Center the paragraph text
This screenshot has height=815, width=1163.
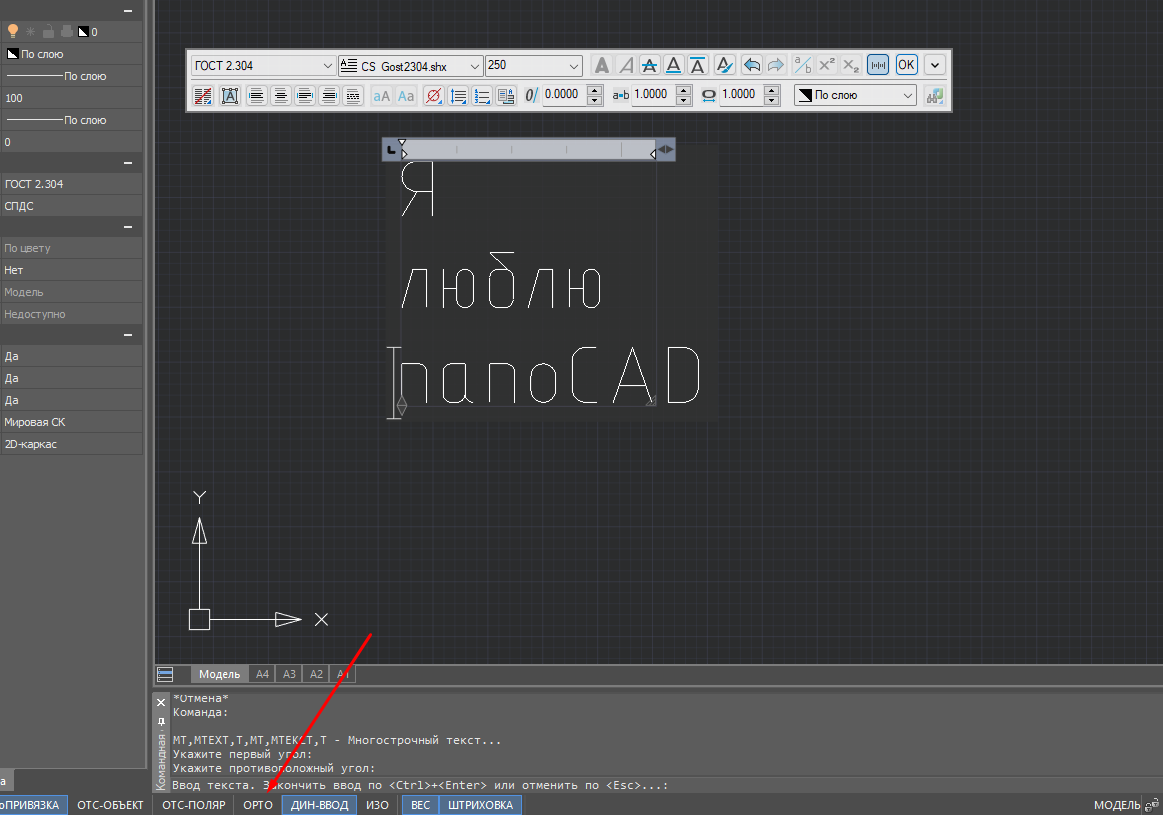click(280, 96)
